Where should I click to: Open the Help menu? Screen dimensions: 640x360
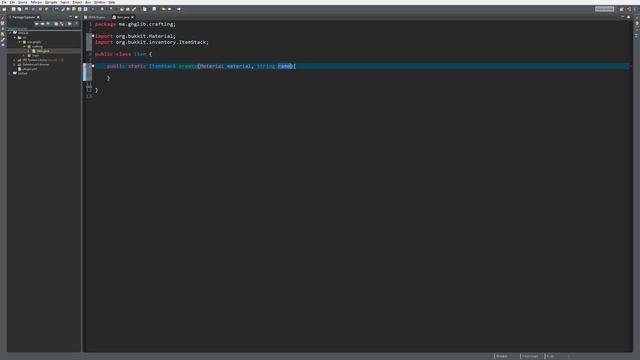[111, 2]
